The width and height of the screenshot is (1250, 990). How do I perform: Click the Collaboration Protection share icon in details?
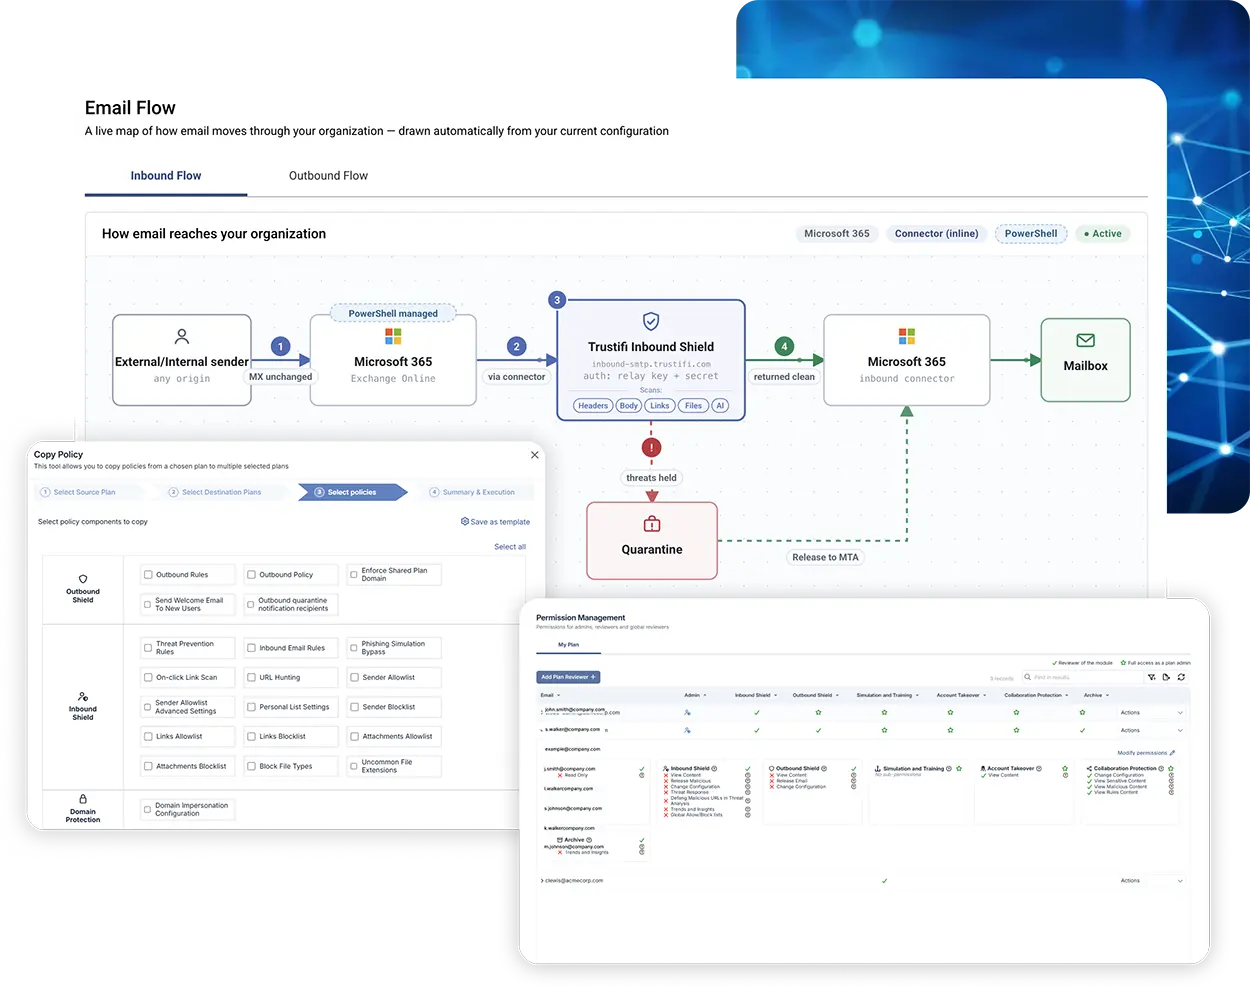1089,769
